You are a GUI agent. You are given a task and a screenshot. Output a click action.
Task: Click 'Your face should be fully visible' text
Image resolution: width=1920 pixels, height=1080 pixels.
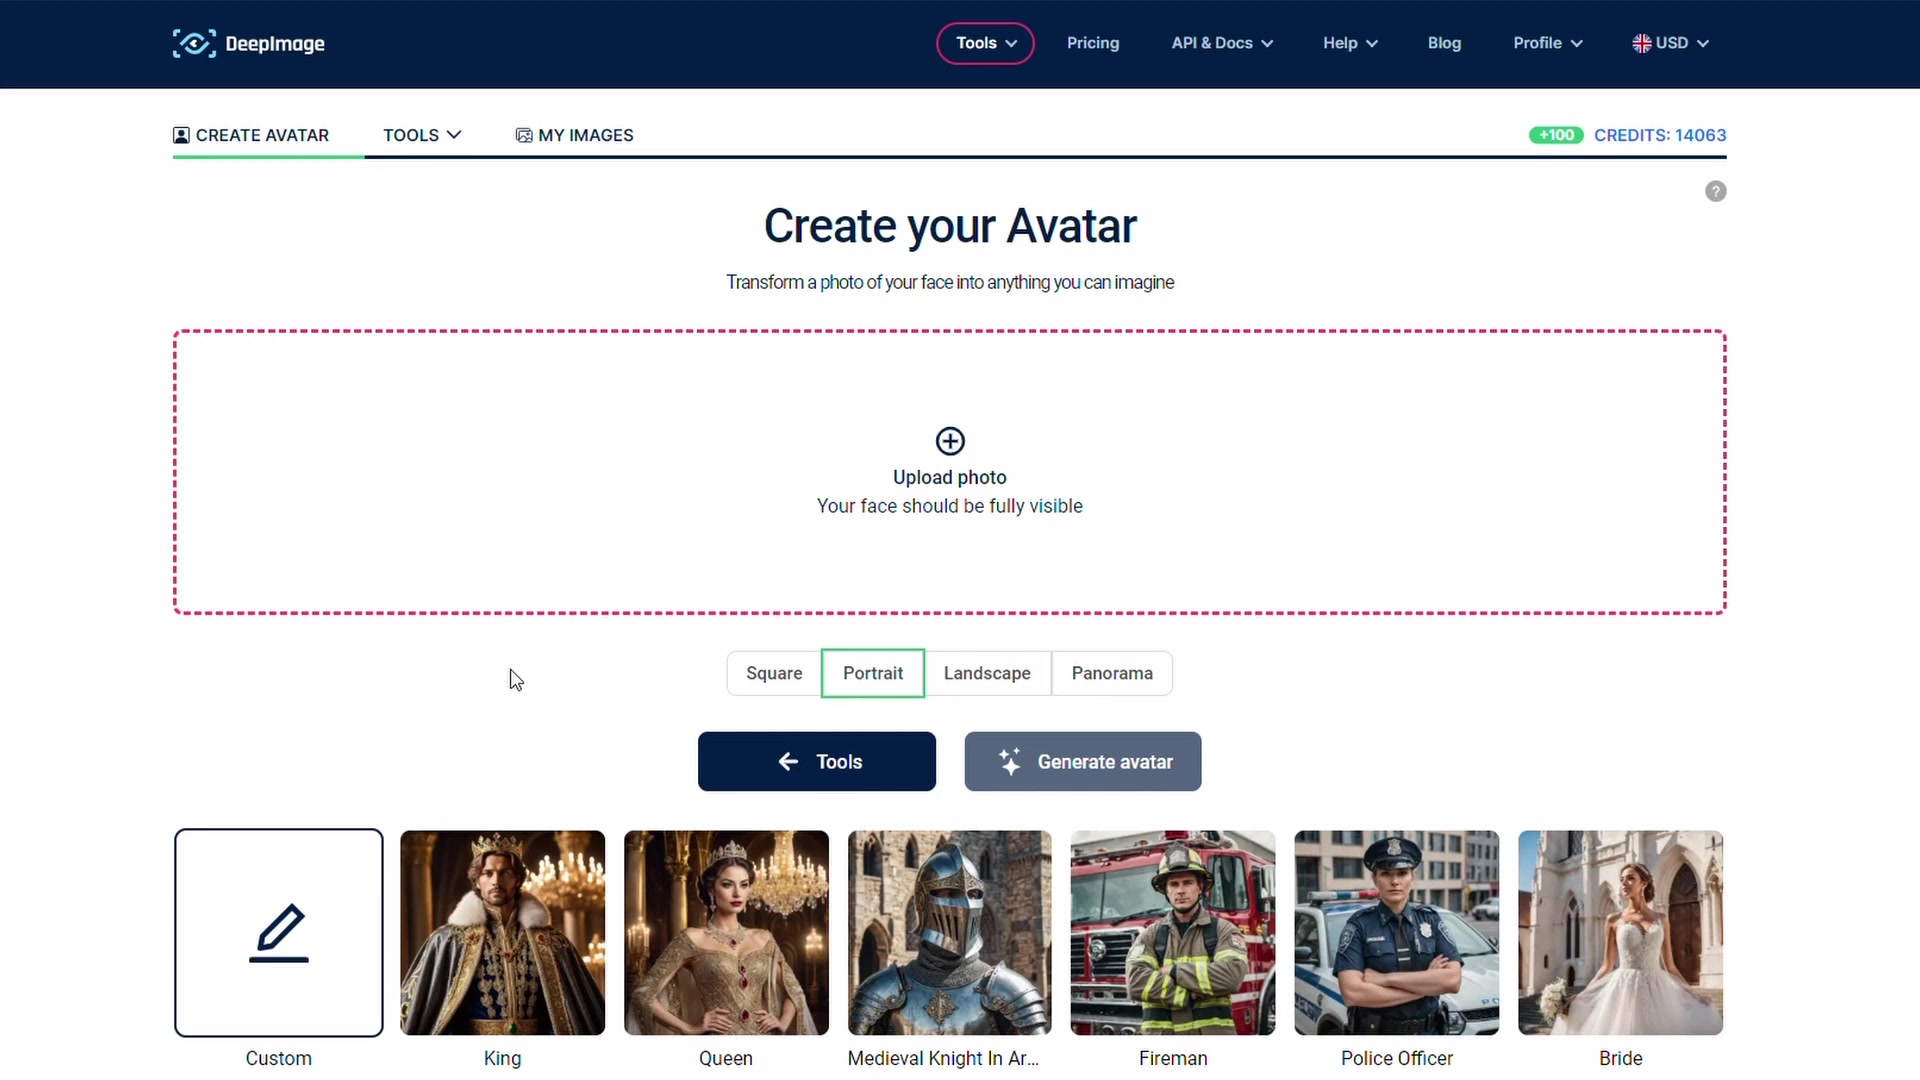949,506
